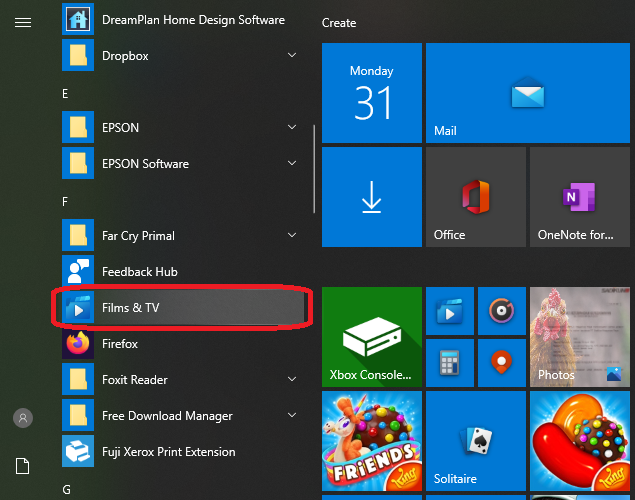Click the EPSON folder icon
This screenshot has height=500, width=635.
click(x=78, y=127)
